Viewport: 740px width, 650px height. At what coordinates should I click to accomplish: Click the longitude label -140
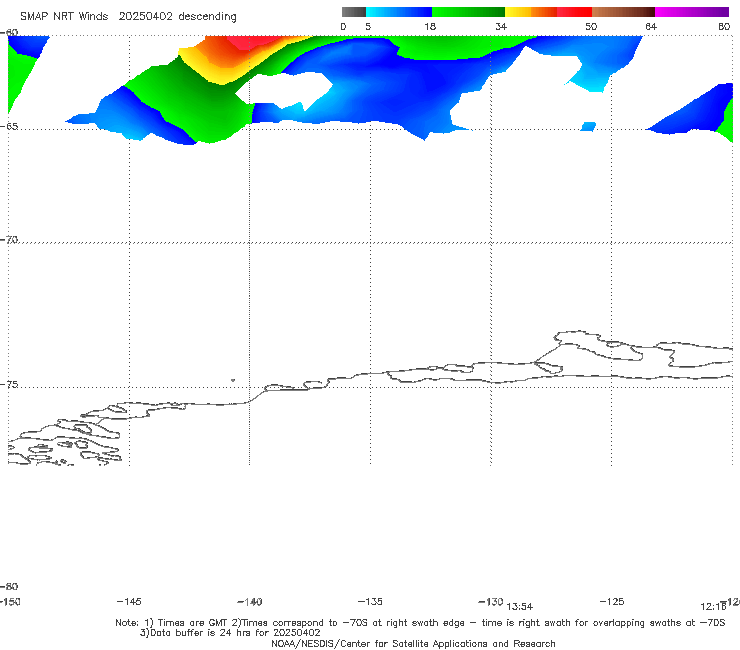coord(250,601)
